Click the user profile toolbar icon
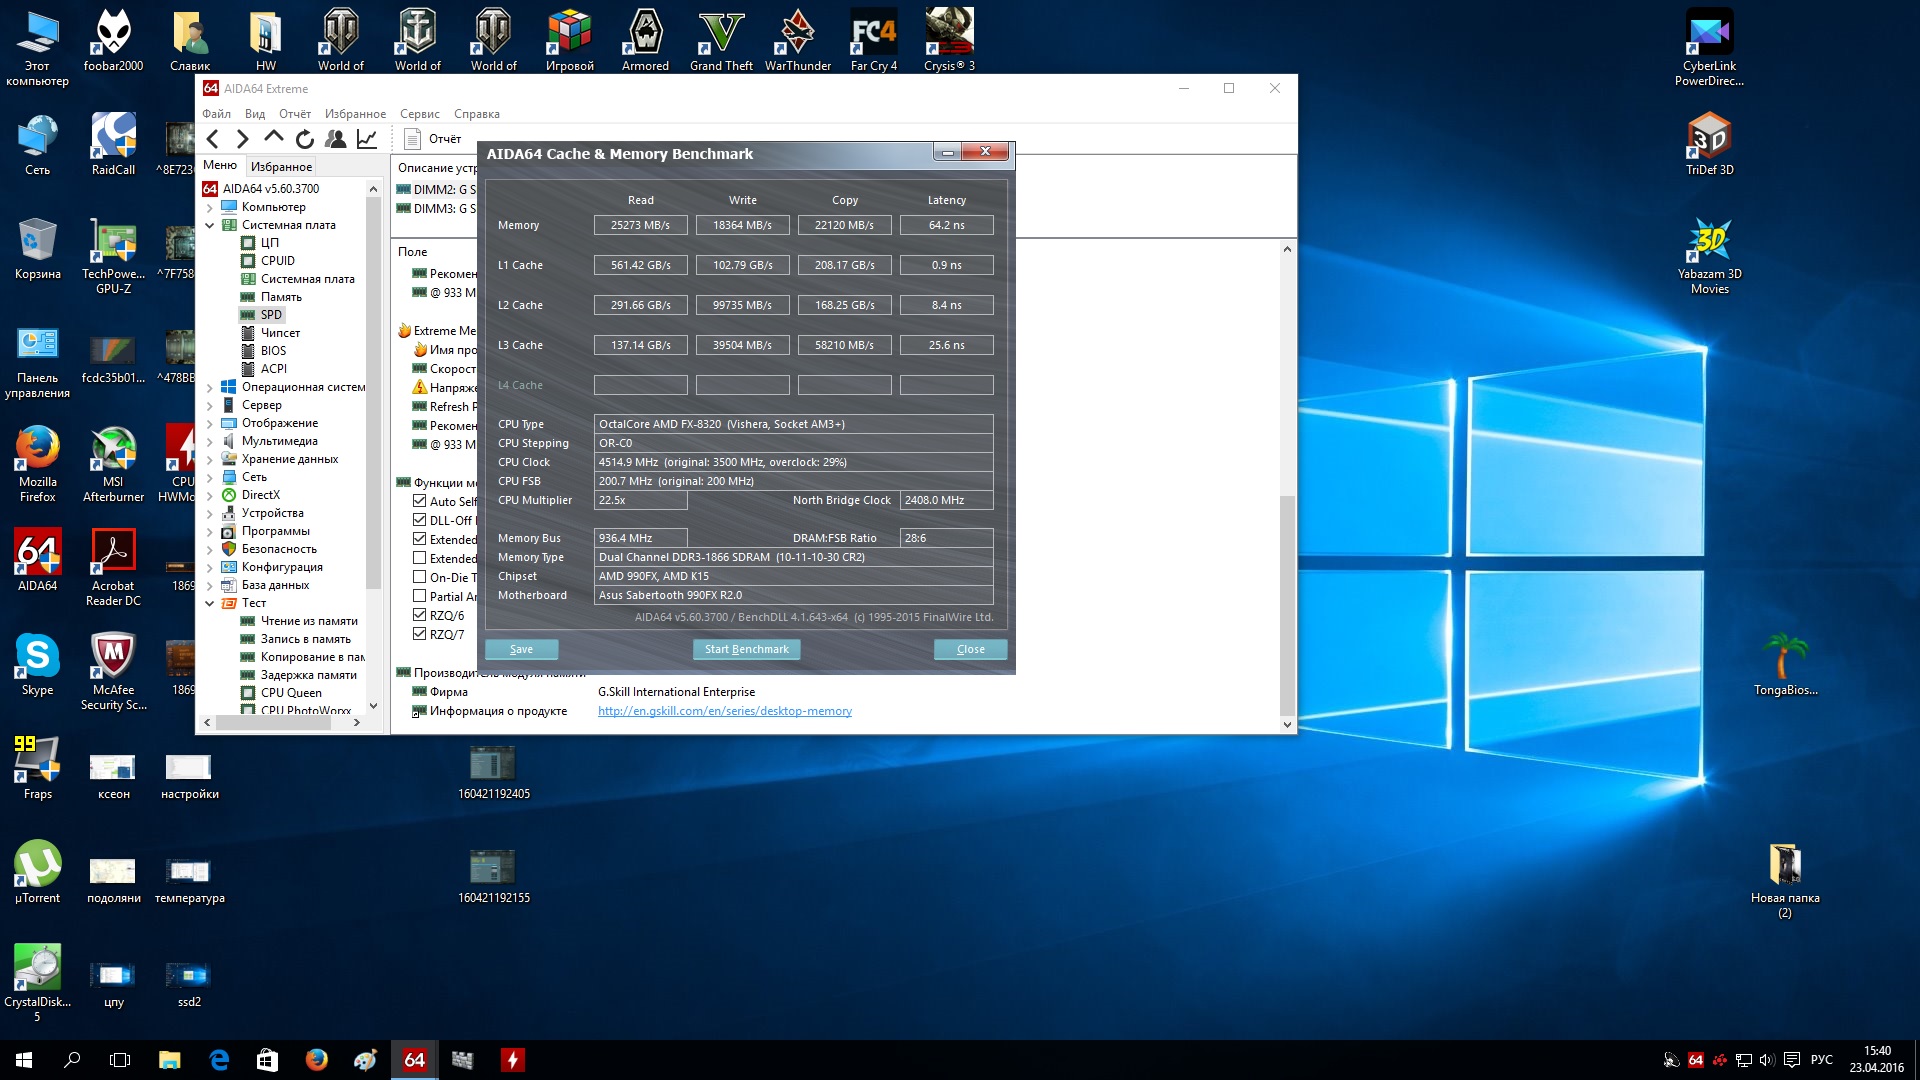1920x1080 pixels. [336, 139]
